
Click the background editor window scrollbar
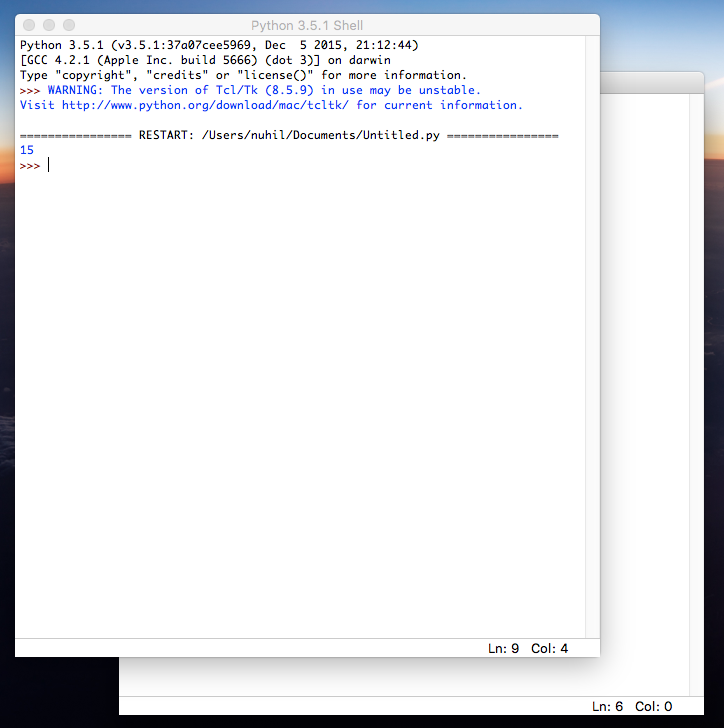697,395
